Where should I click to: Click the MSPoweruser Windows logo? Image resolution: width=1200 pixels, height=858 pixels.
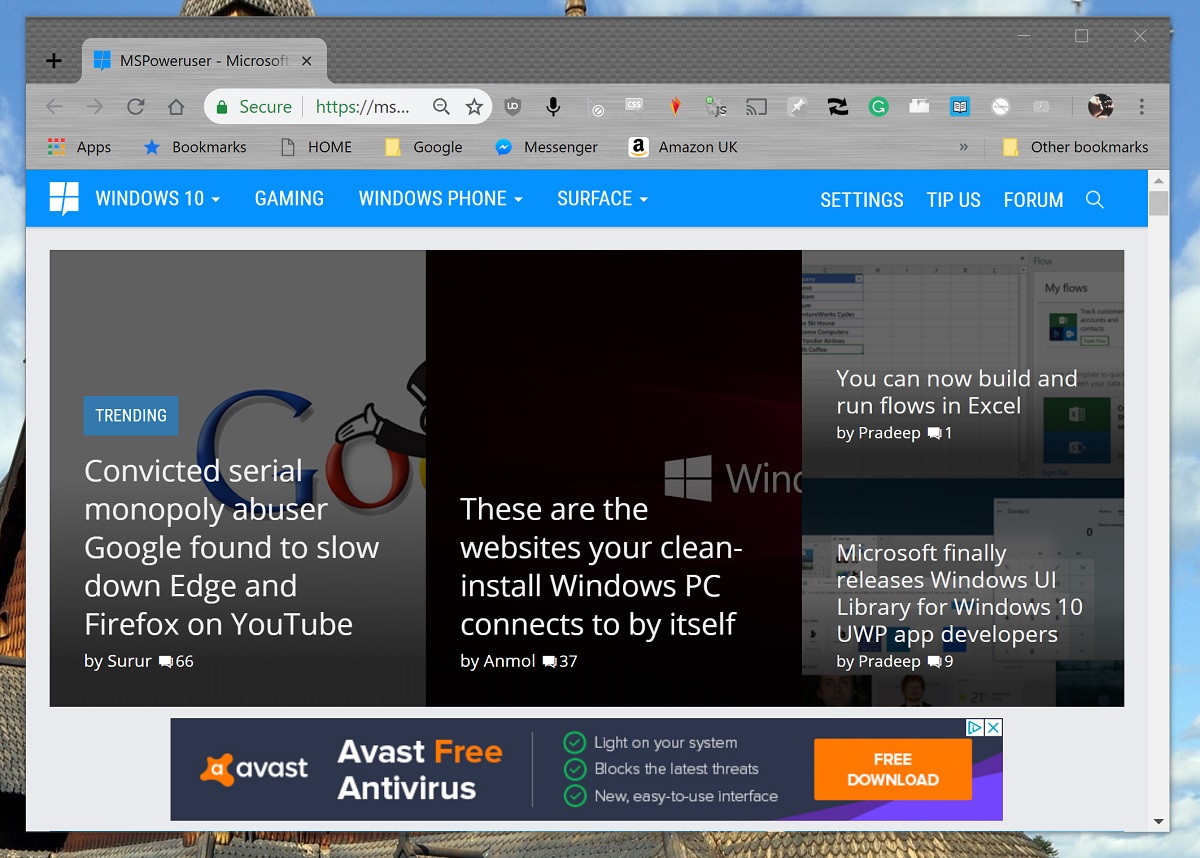[64, 198]
